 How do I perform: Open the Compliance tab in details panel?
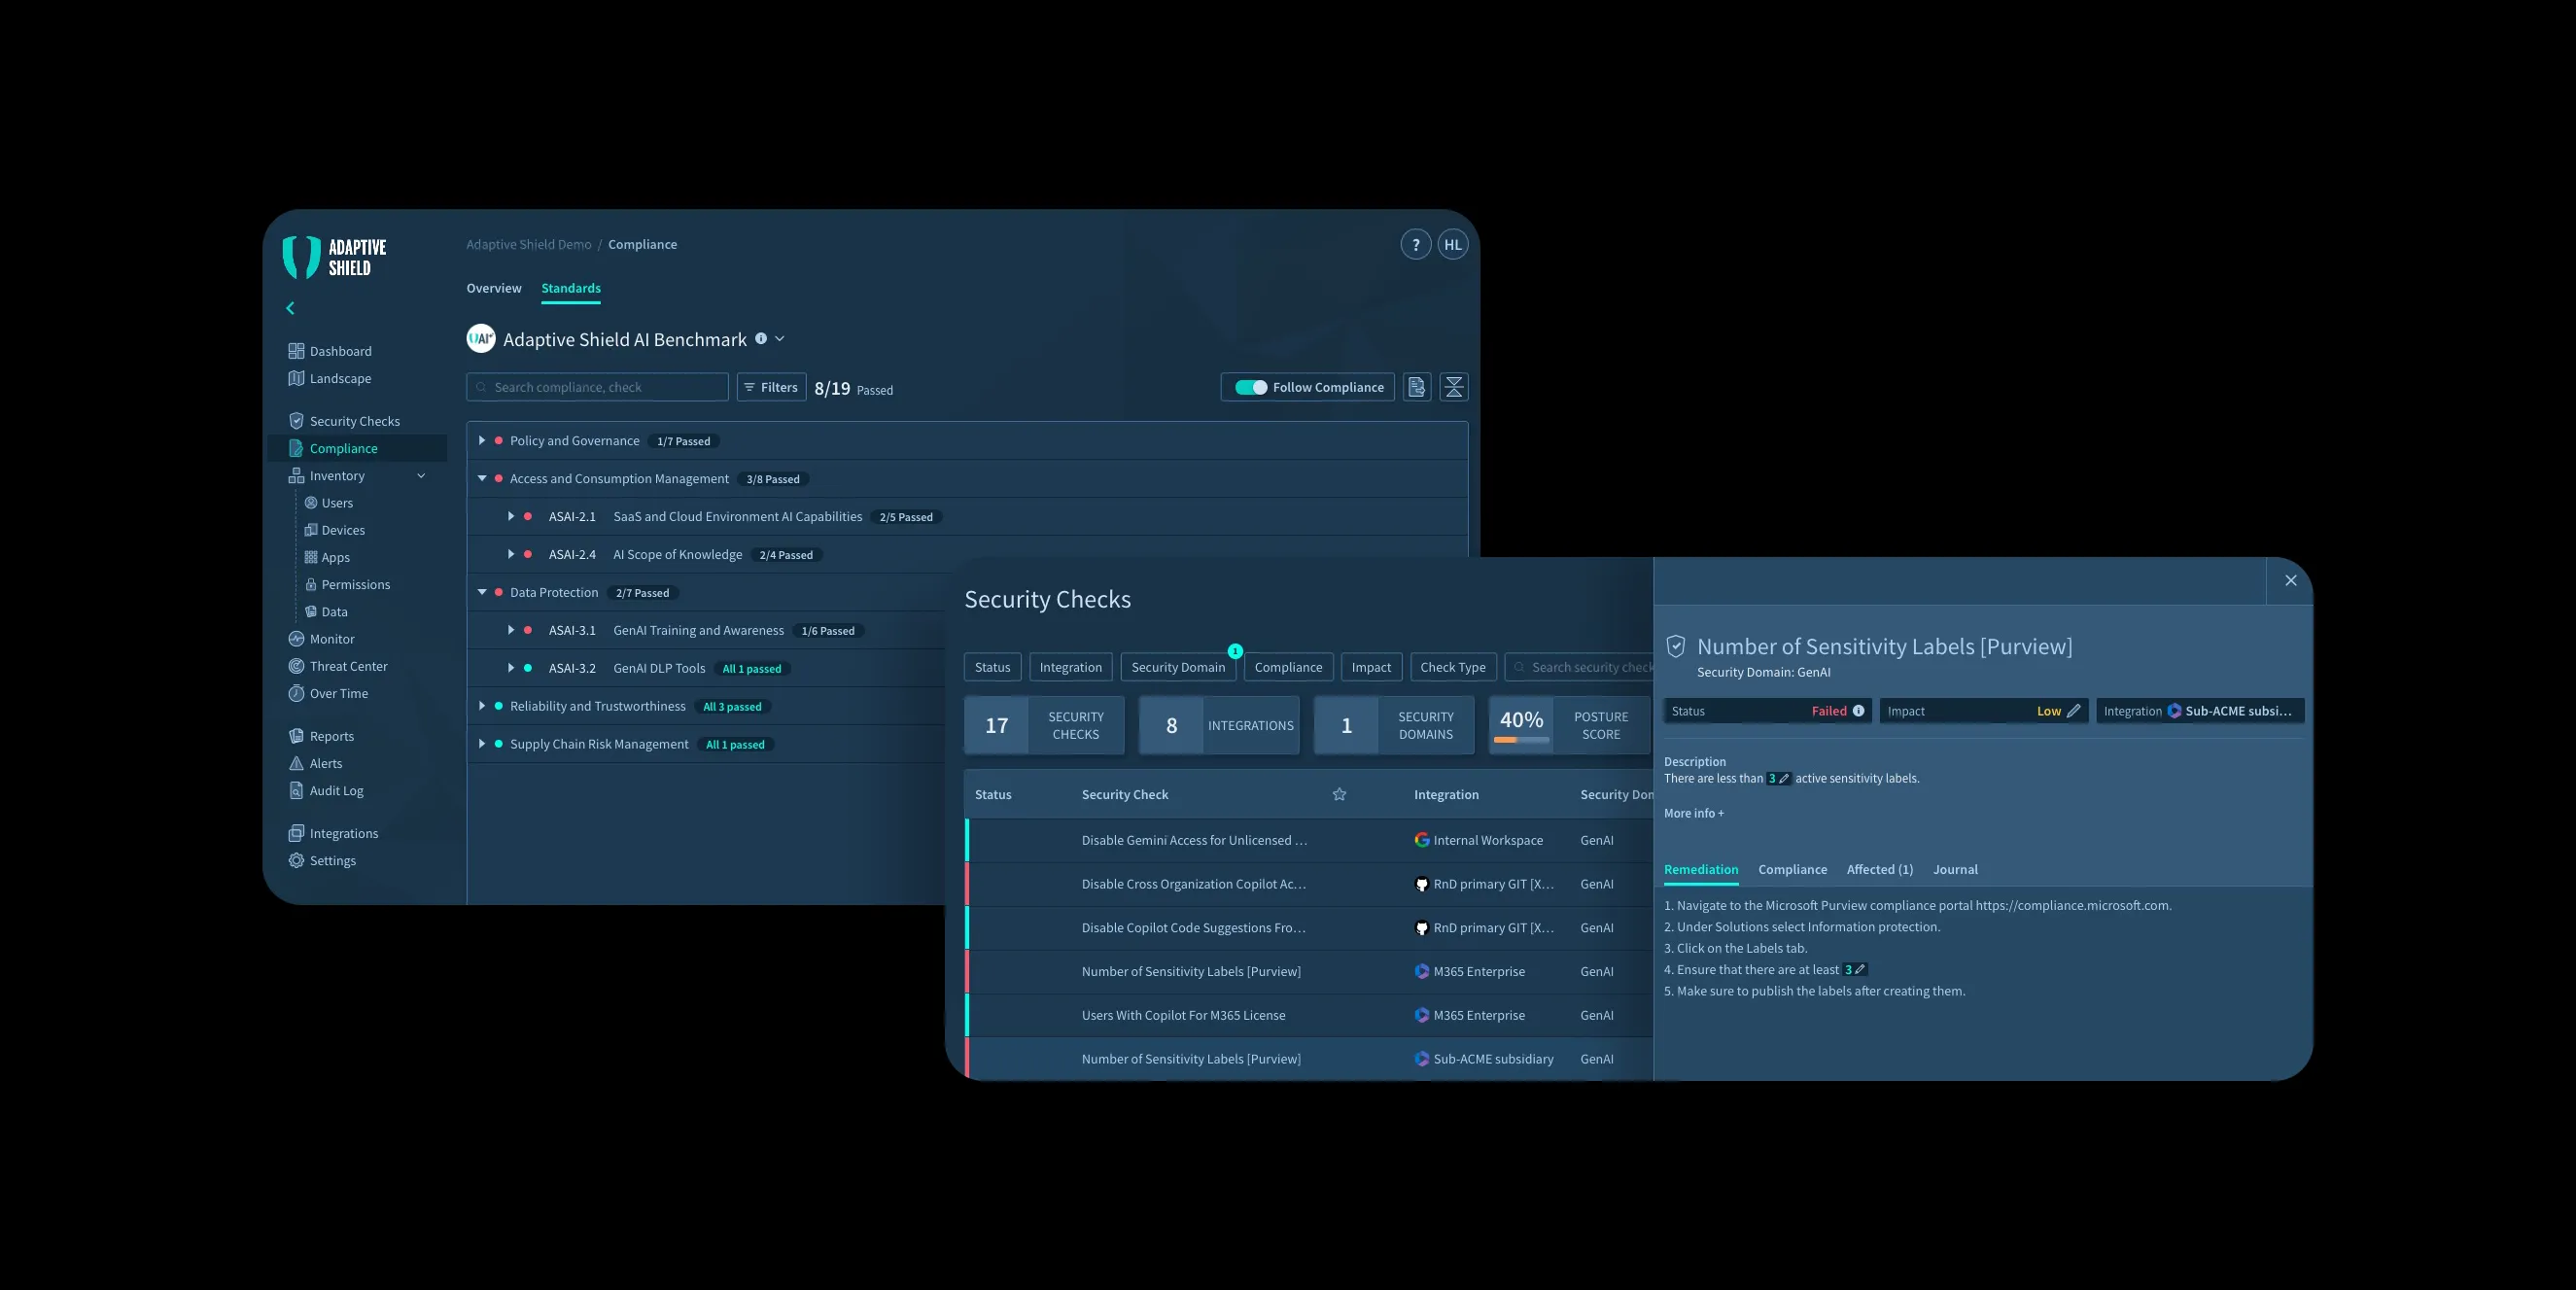(x=1792, y=869)
